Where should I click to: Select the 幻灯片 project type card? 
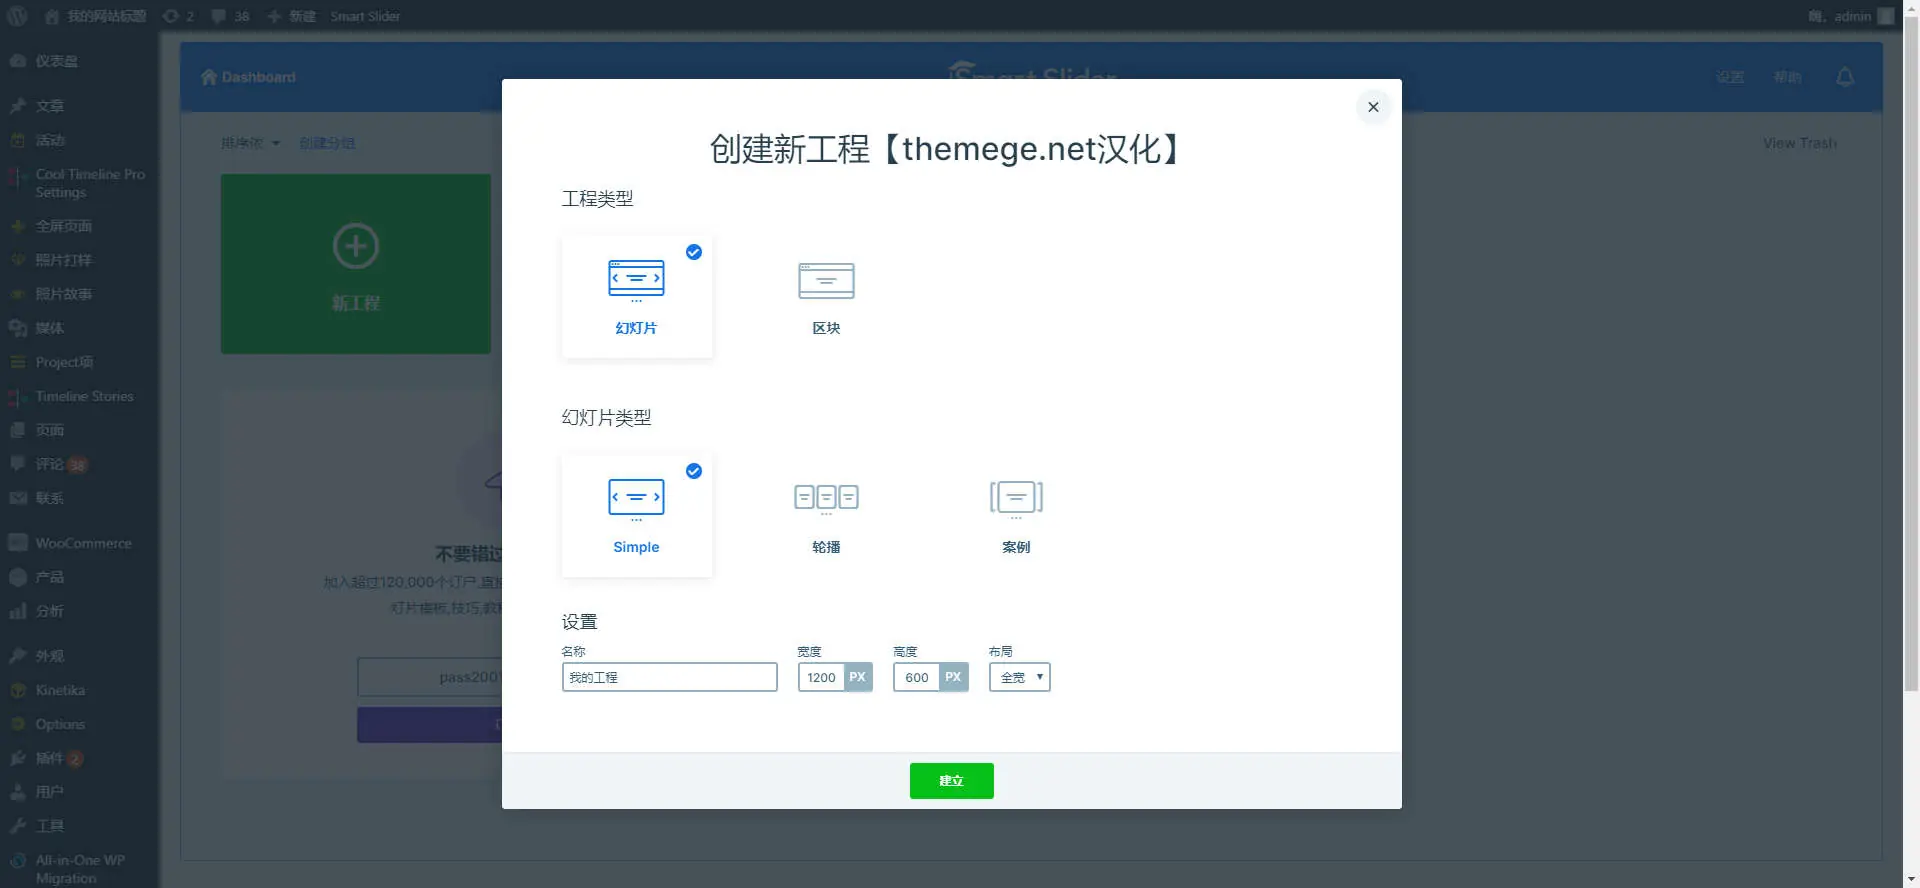637,297
